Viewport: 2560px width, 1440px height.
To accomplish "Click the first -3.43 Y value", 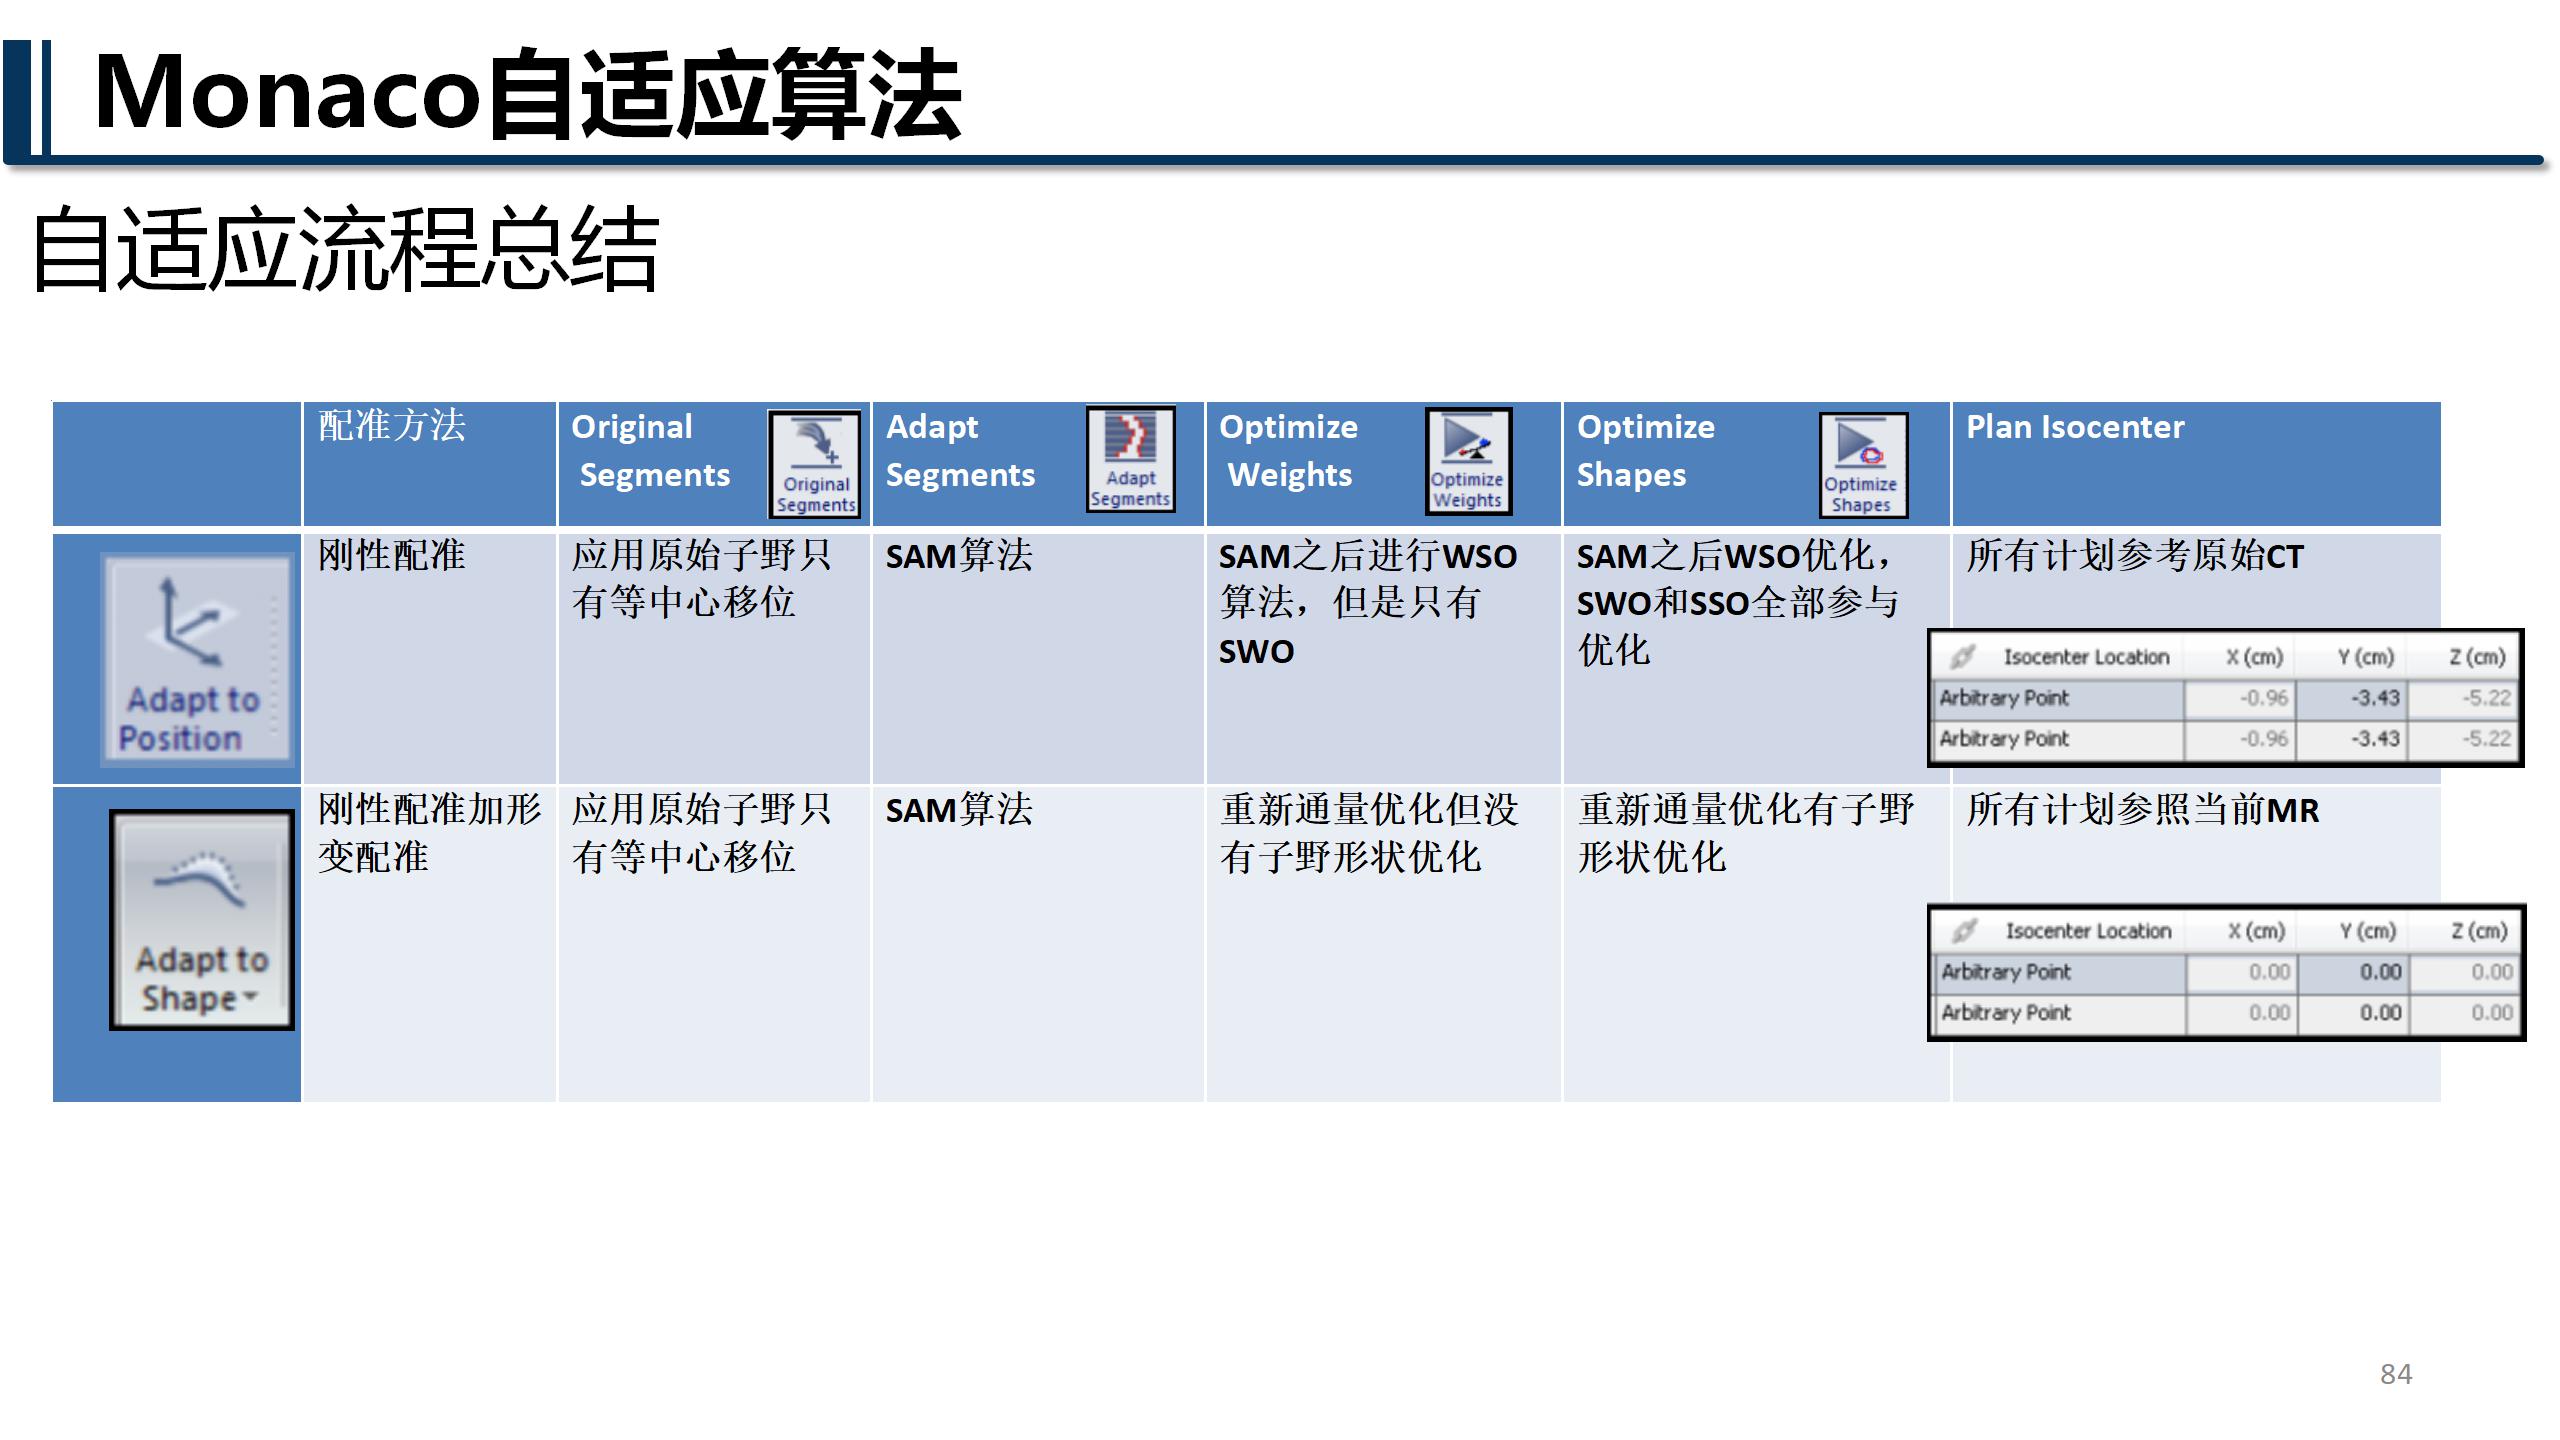I will [x=2375, y=698].
